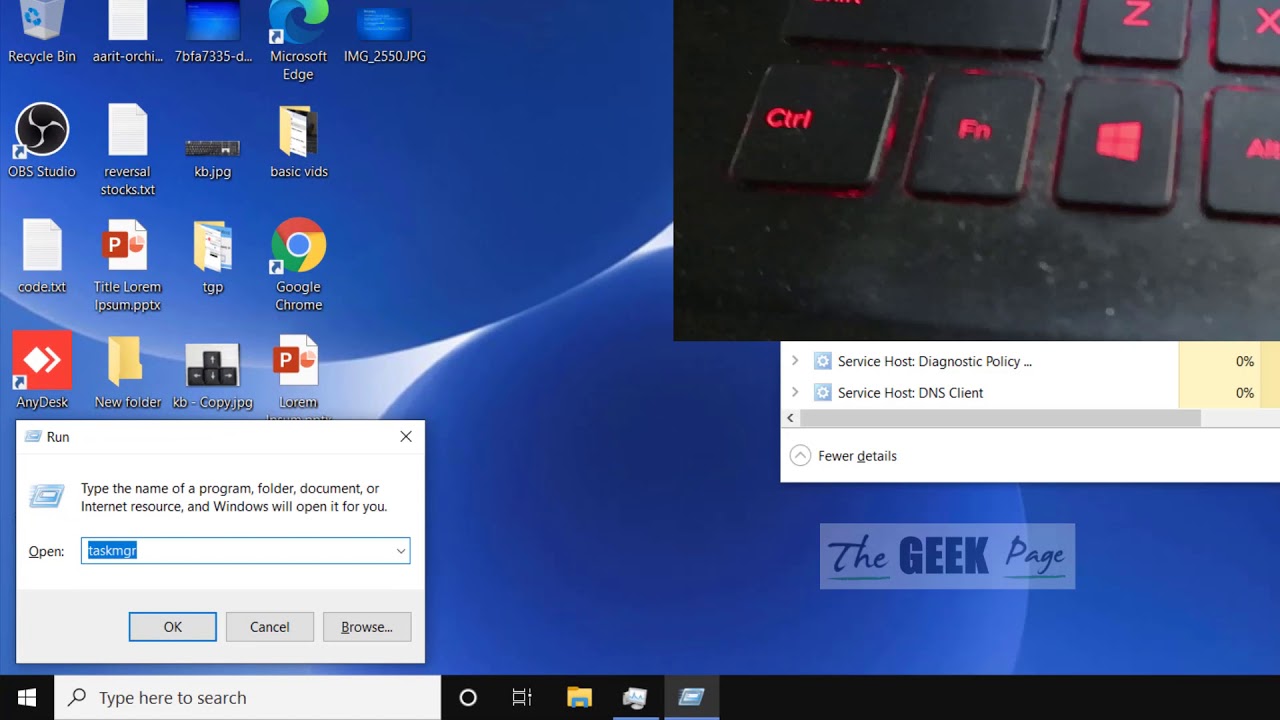Viewport: 1280px width, 720px height.
Task: Click the Run dialog taskbar icon
Action: click(691, 698)
